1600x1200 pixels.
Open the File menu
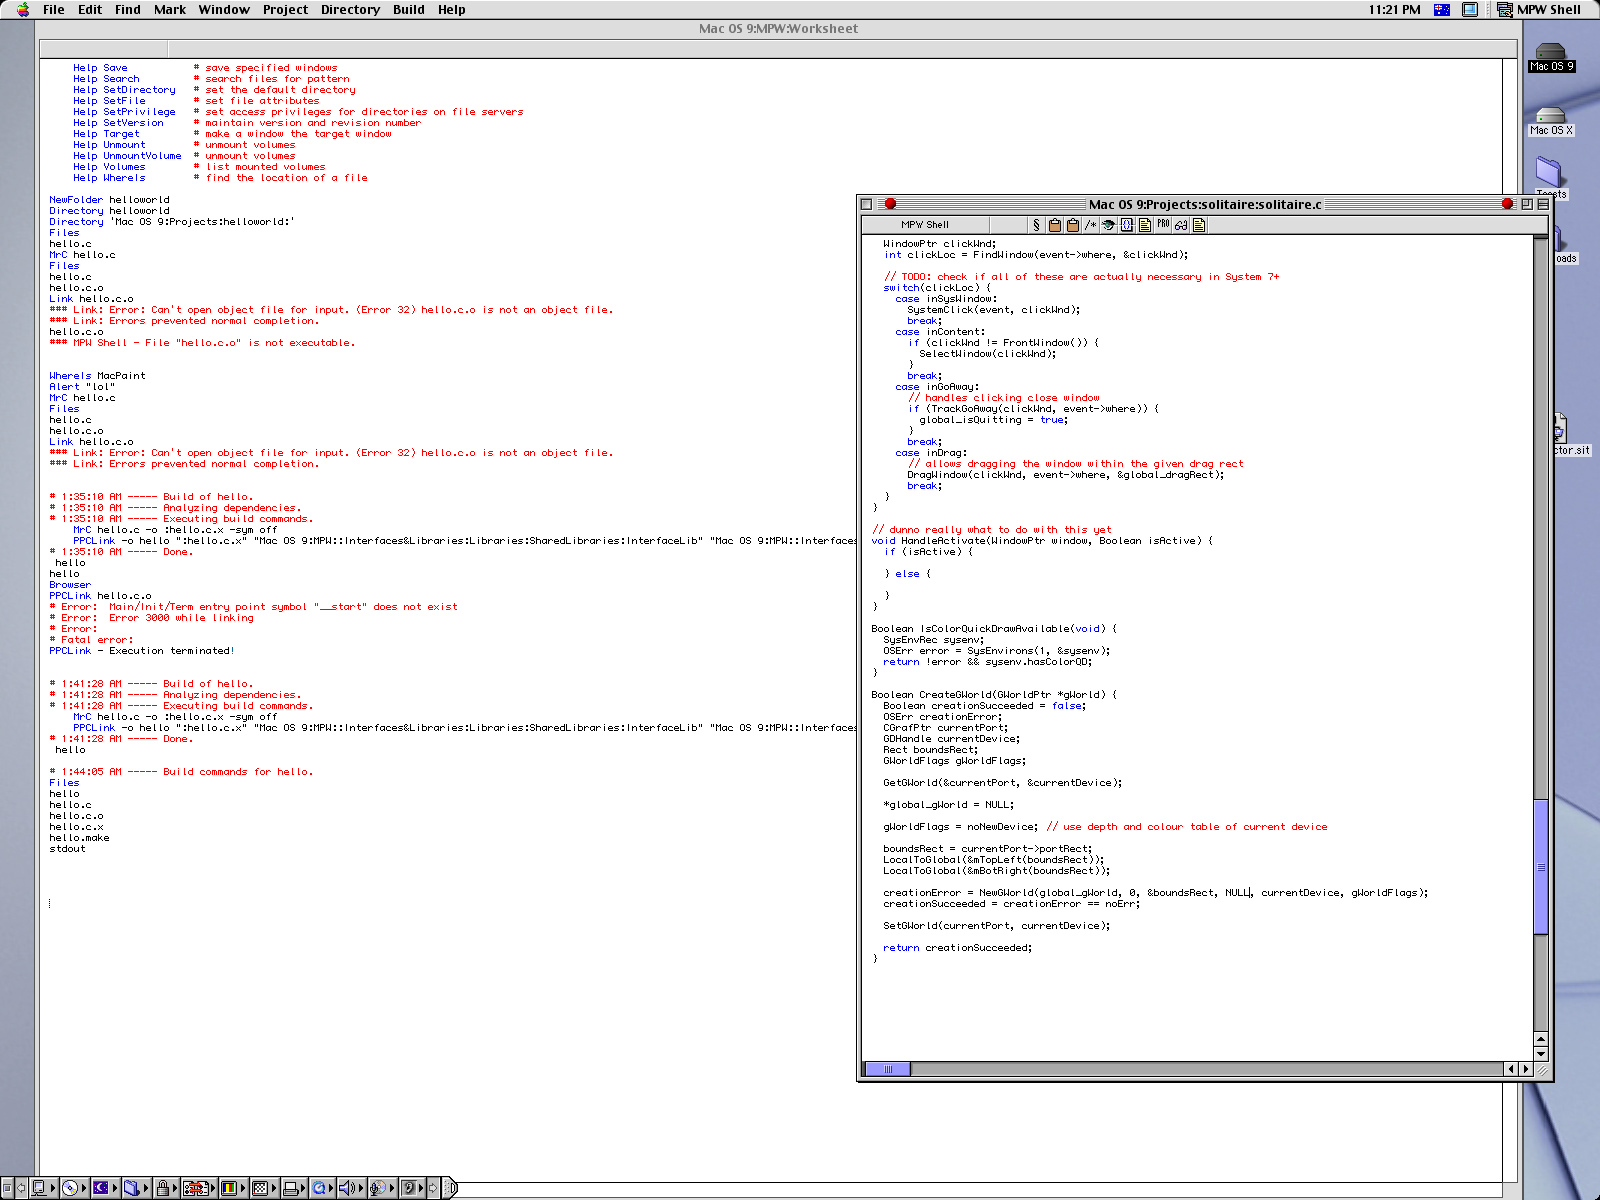tap(54, 9)
